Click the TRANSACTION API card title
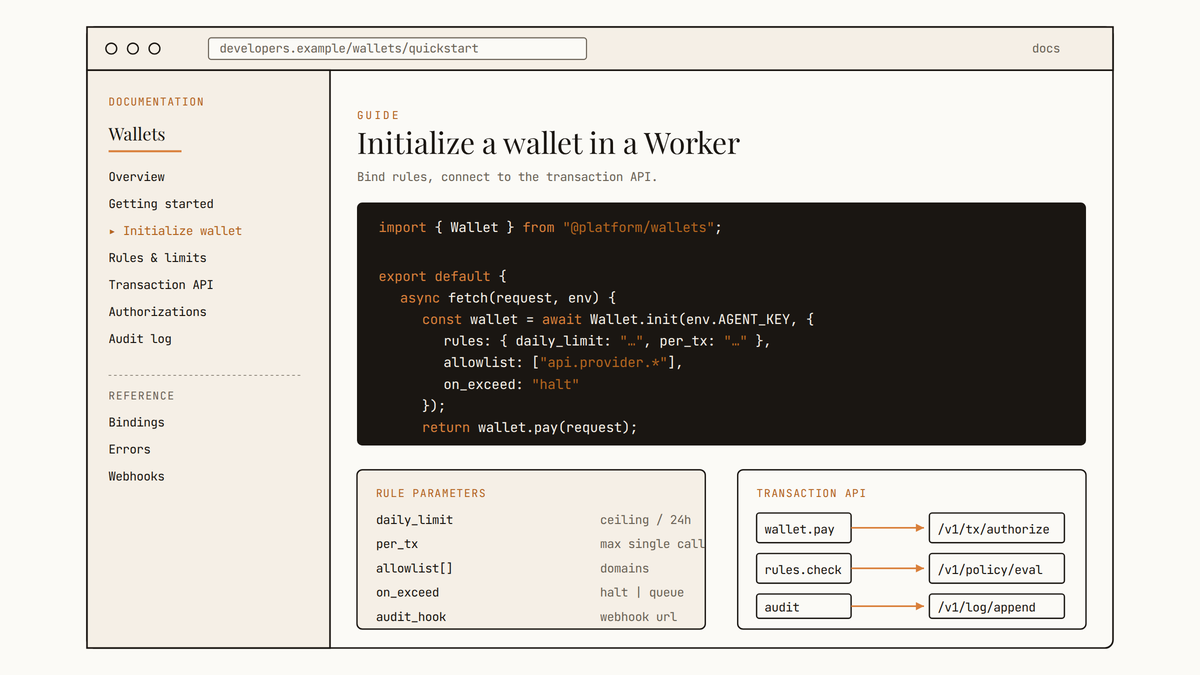This screenshot has height=675, width=1200. click(811, 494)
